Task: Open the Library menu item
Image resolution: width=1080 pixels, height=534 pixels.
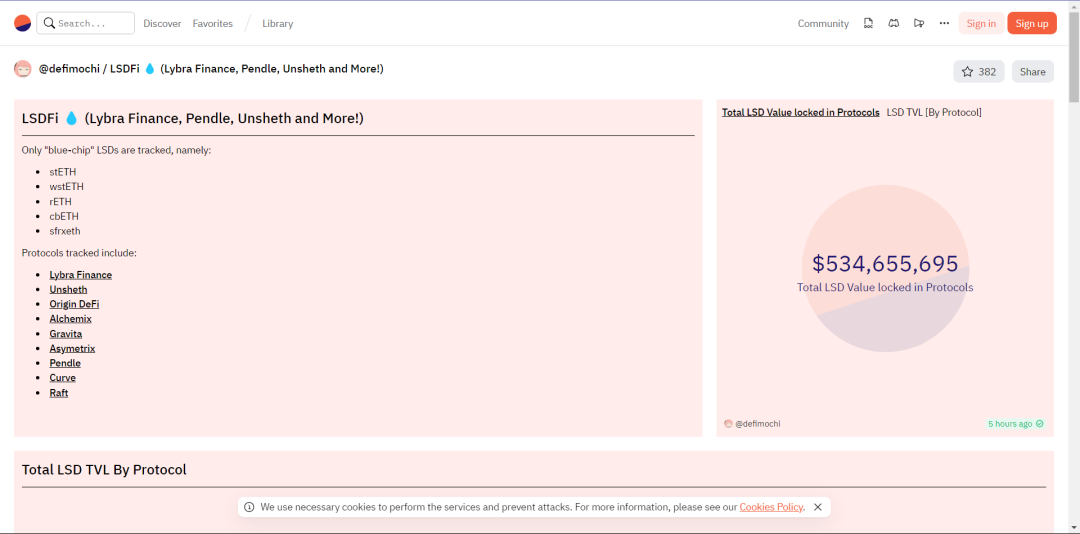Action: pyautogui.click(x=278, y=23)
